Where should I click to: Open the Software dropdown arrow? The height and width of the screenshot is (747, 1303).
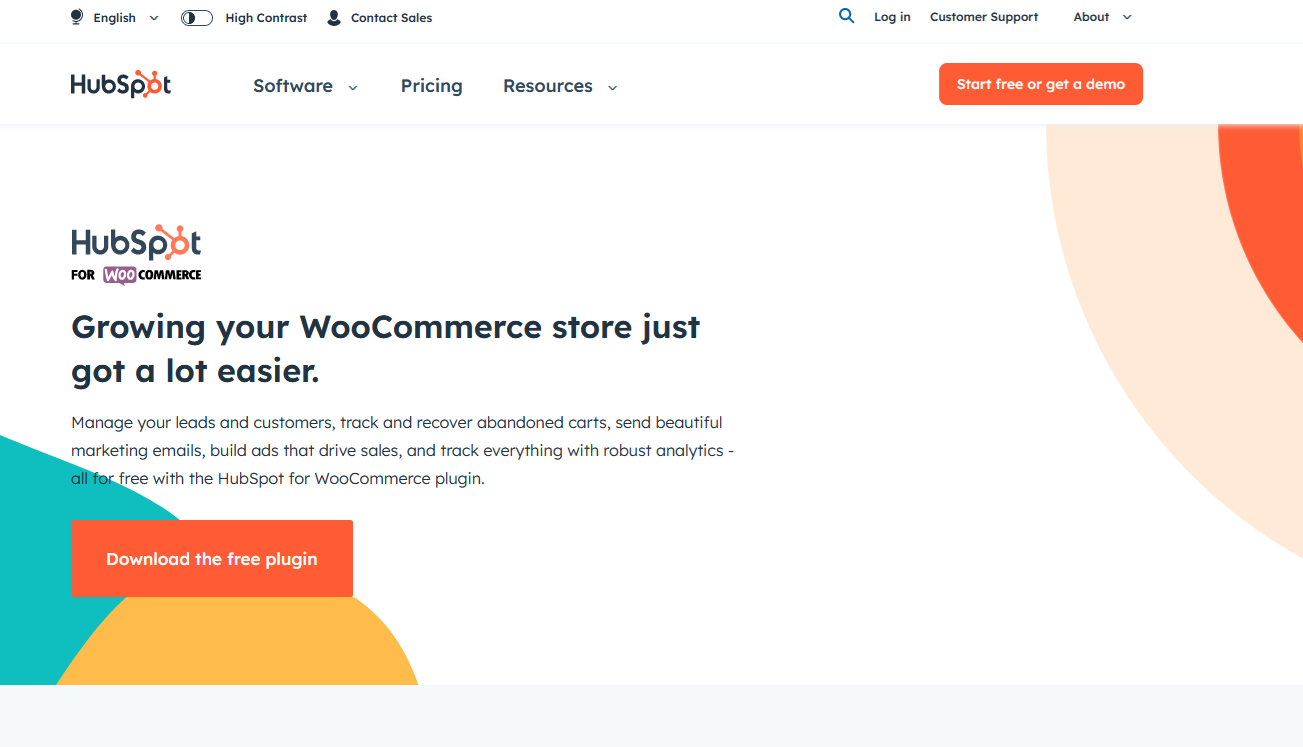tap(353, 88)
